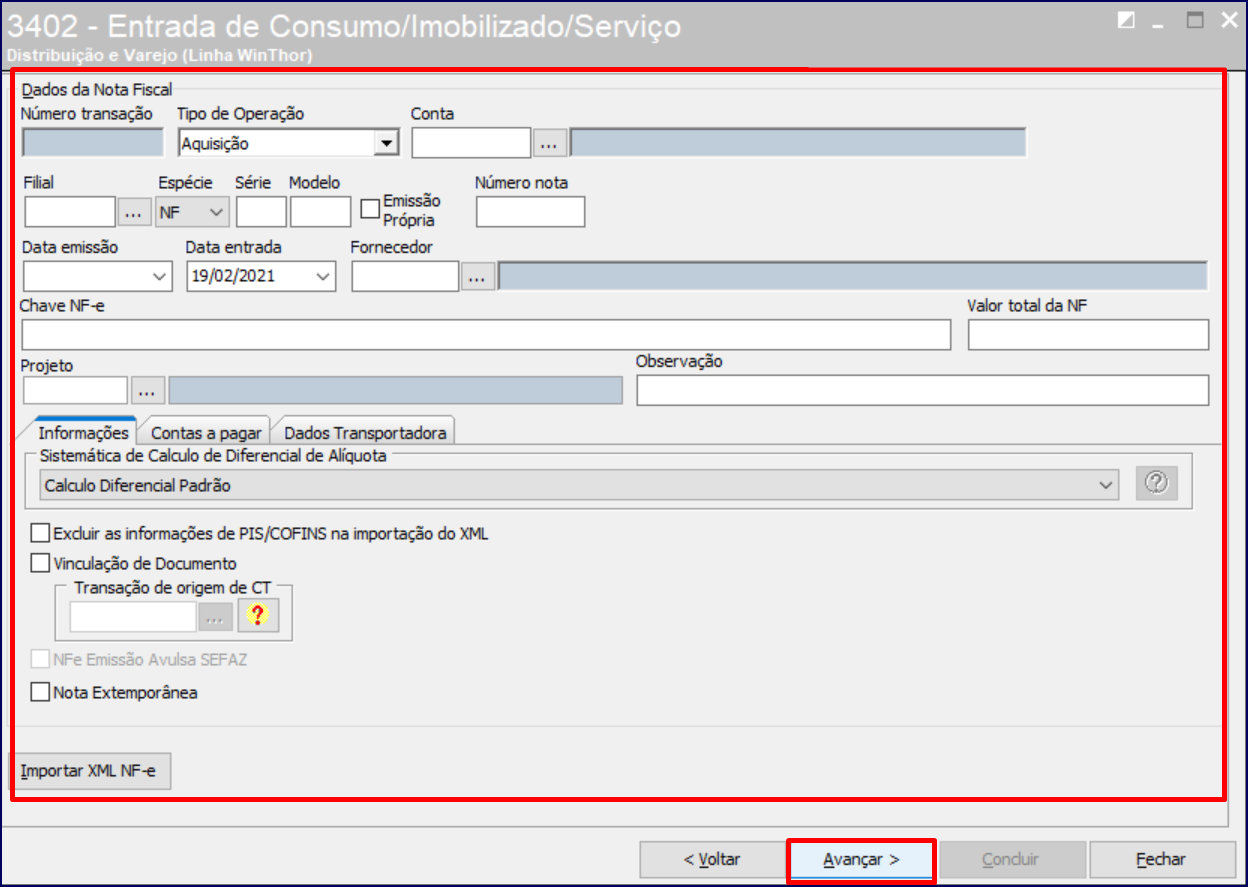The height and width of the screenshot is (887, 1248).
Task: Click disabled ellipsis in Transação de origem
Action: click(214, 618)
